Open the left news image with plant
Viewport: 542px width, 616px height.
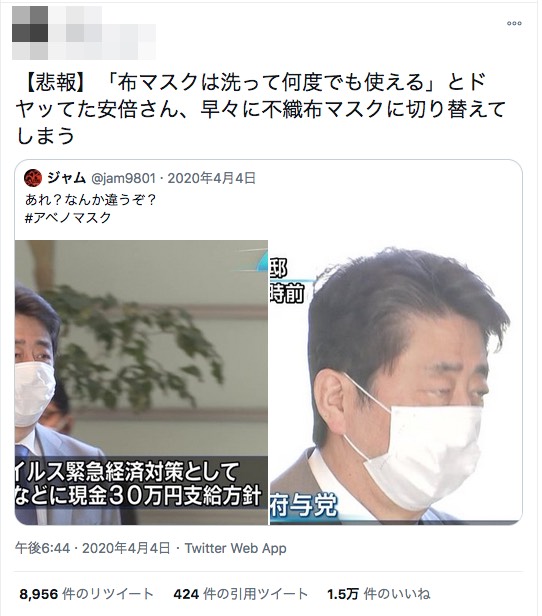click(x=141, y=382)
